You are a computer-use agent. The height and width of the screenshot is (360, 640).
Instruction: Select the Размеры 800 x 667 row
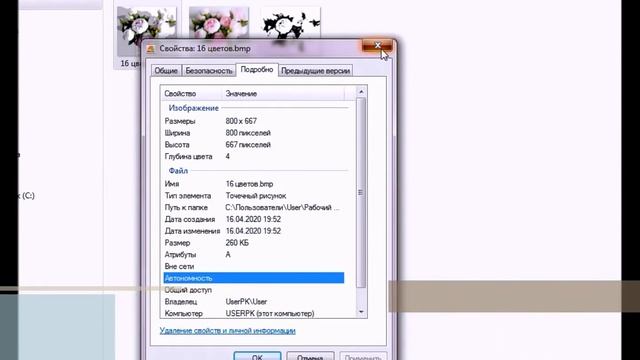[253, 121]
